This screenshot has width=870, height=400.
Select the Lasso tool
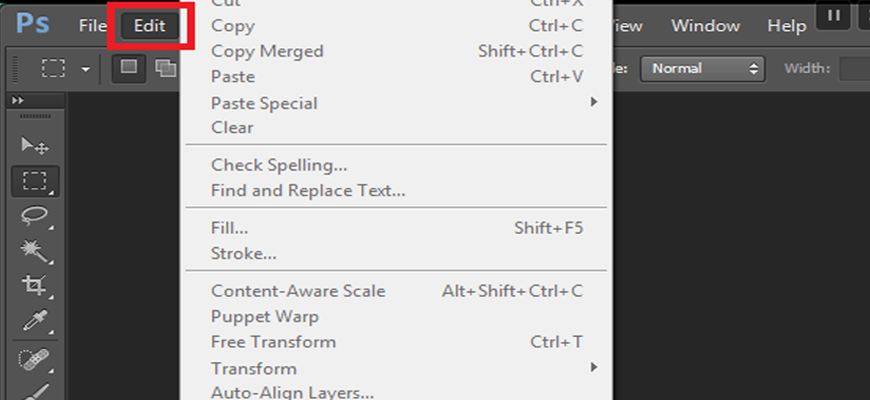35,217
